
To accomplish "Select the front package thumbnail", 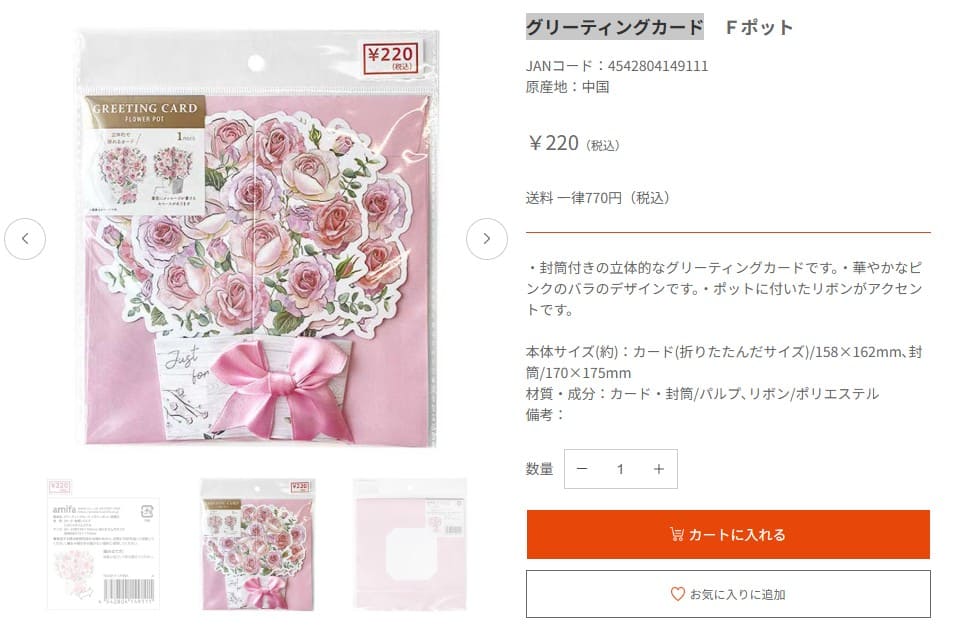I will pos(258,544).
